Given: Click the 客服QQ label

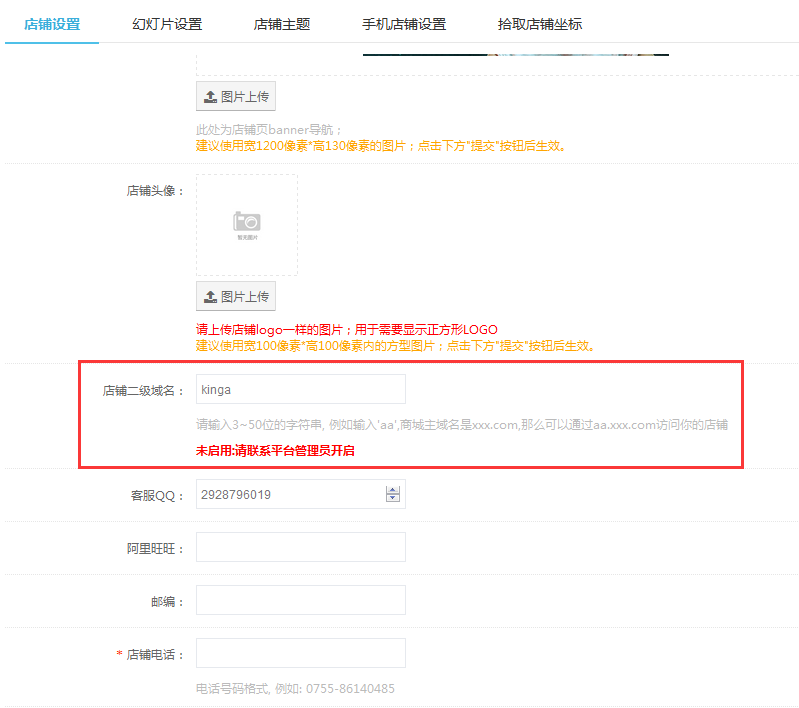Looking at the screenshot, I should pos(157,496).
